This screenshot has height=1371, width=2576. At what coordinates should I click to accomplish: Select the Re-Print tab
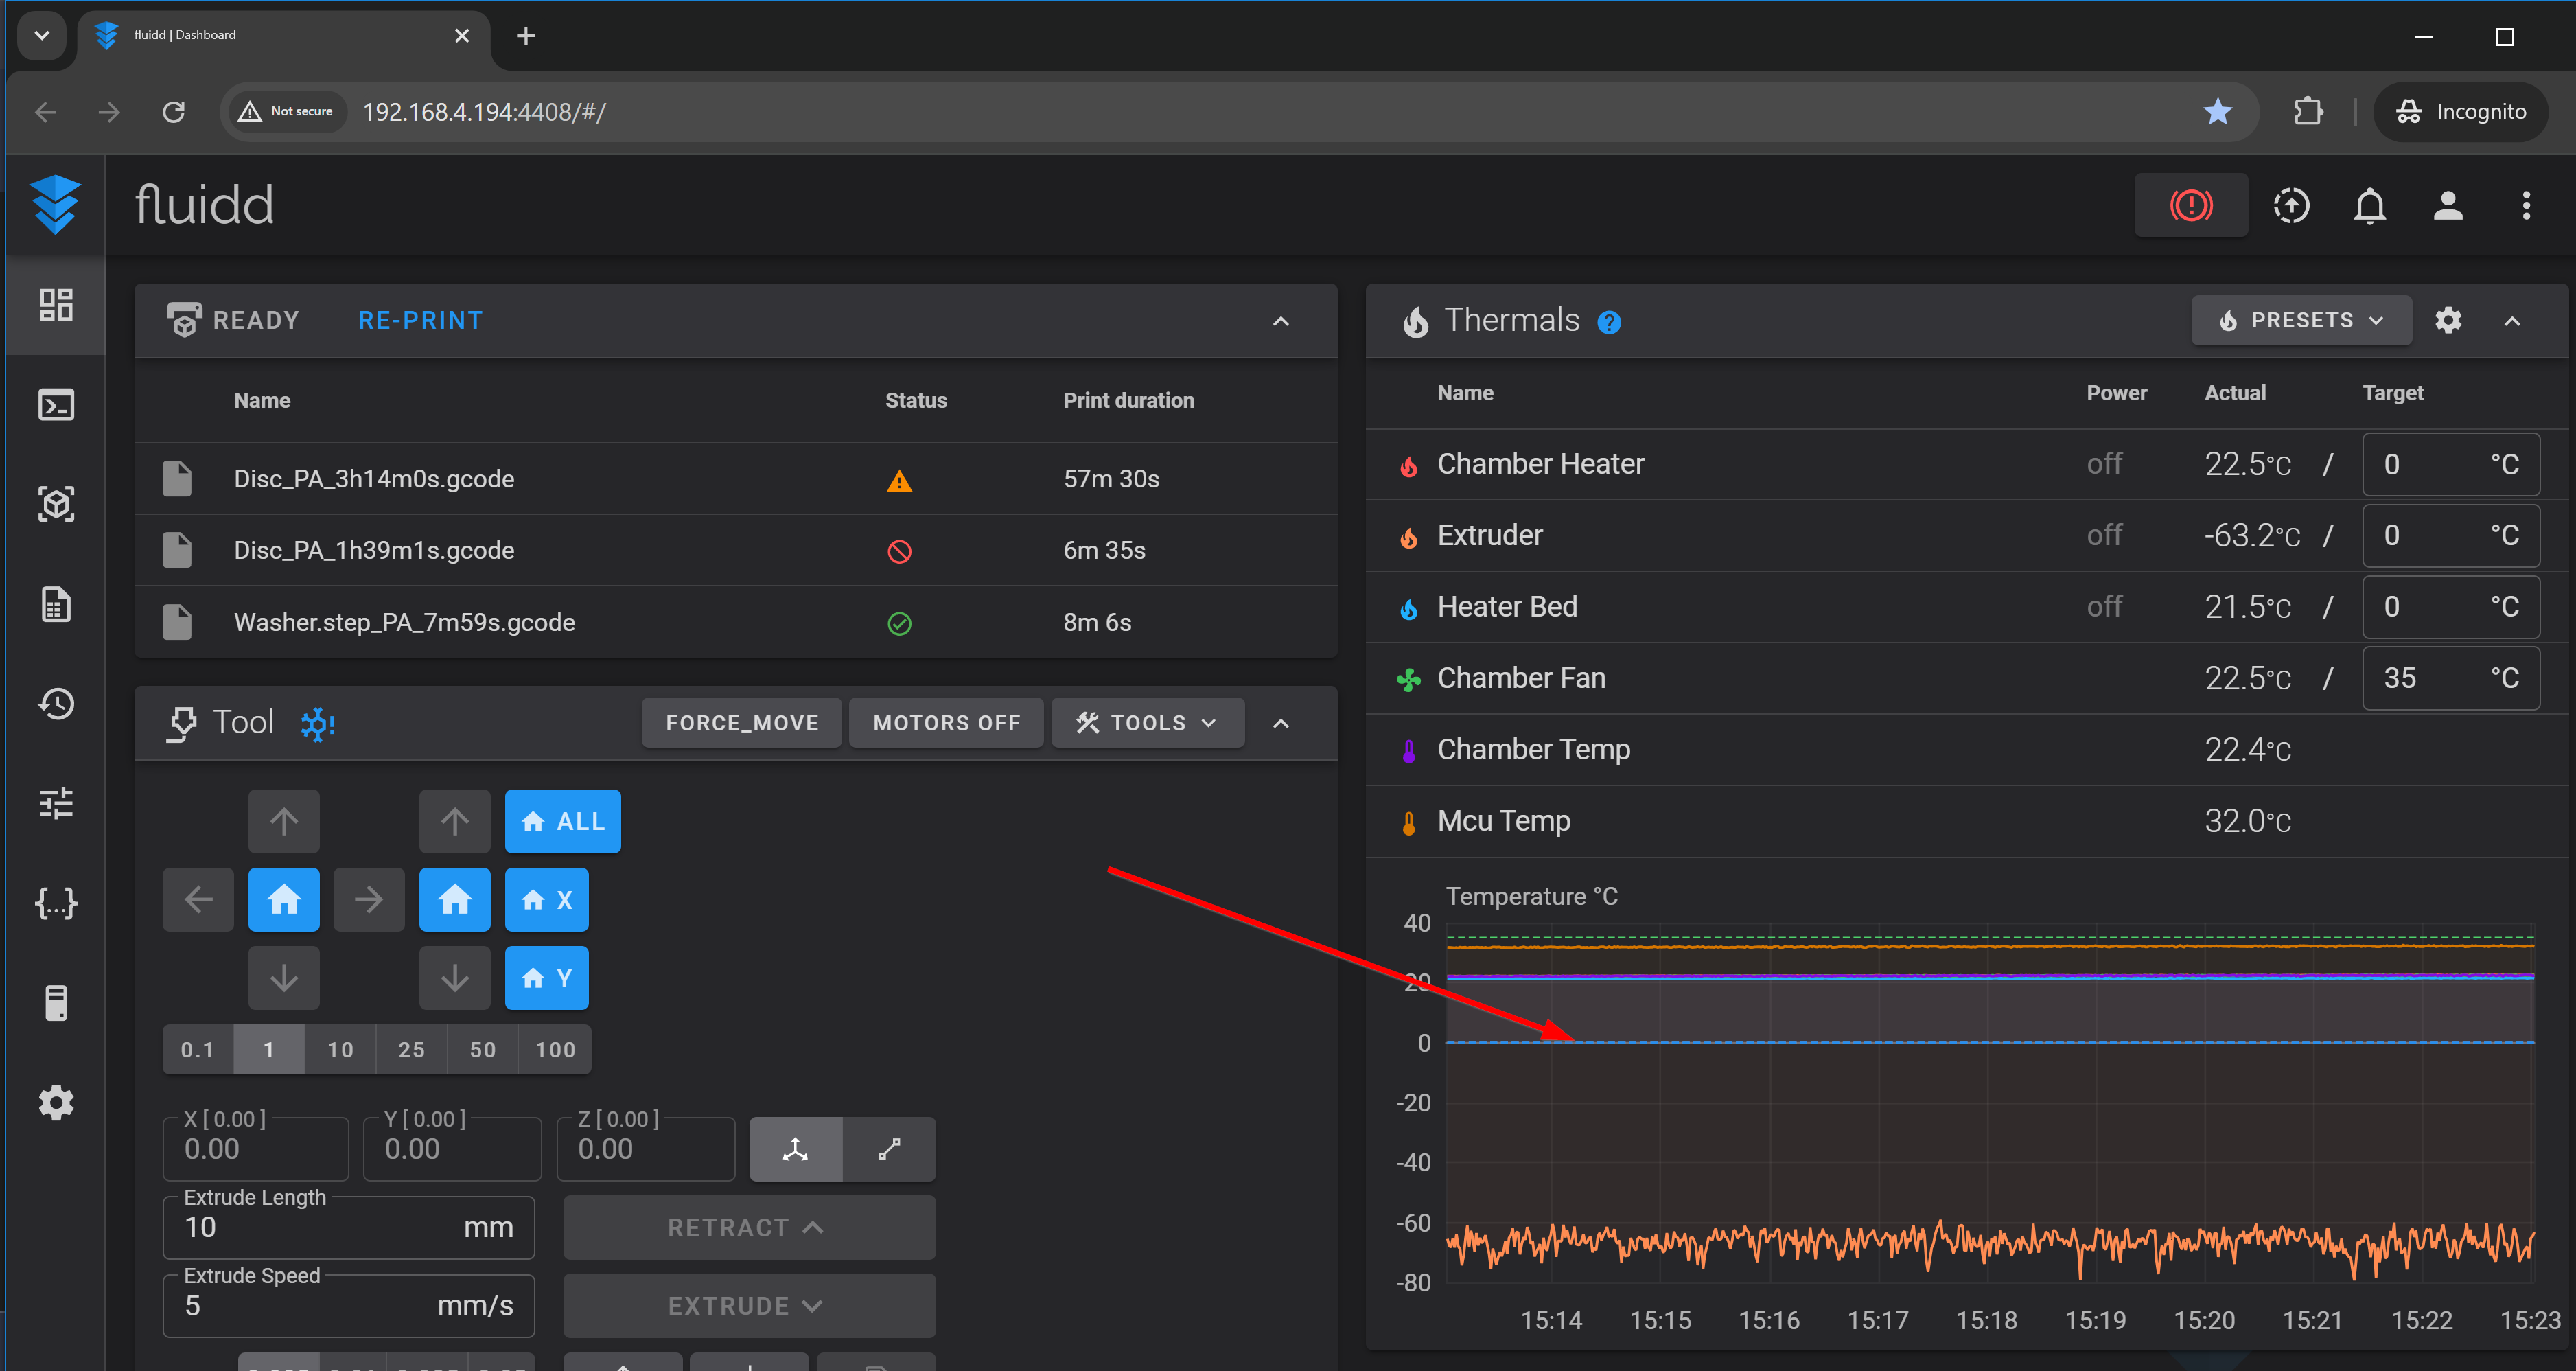(420, 321)
